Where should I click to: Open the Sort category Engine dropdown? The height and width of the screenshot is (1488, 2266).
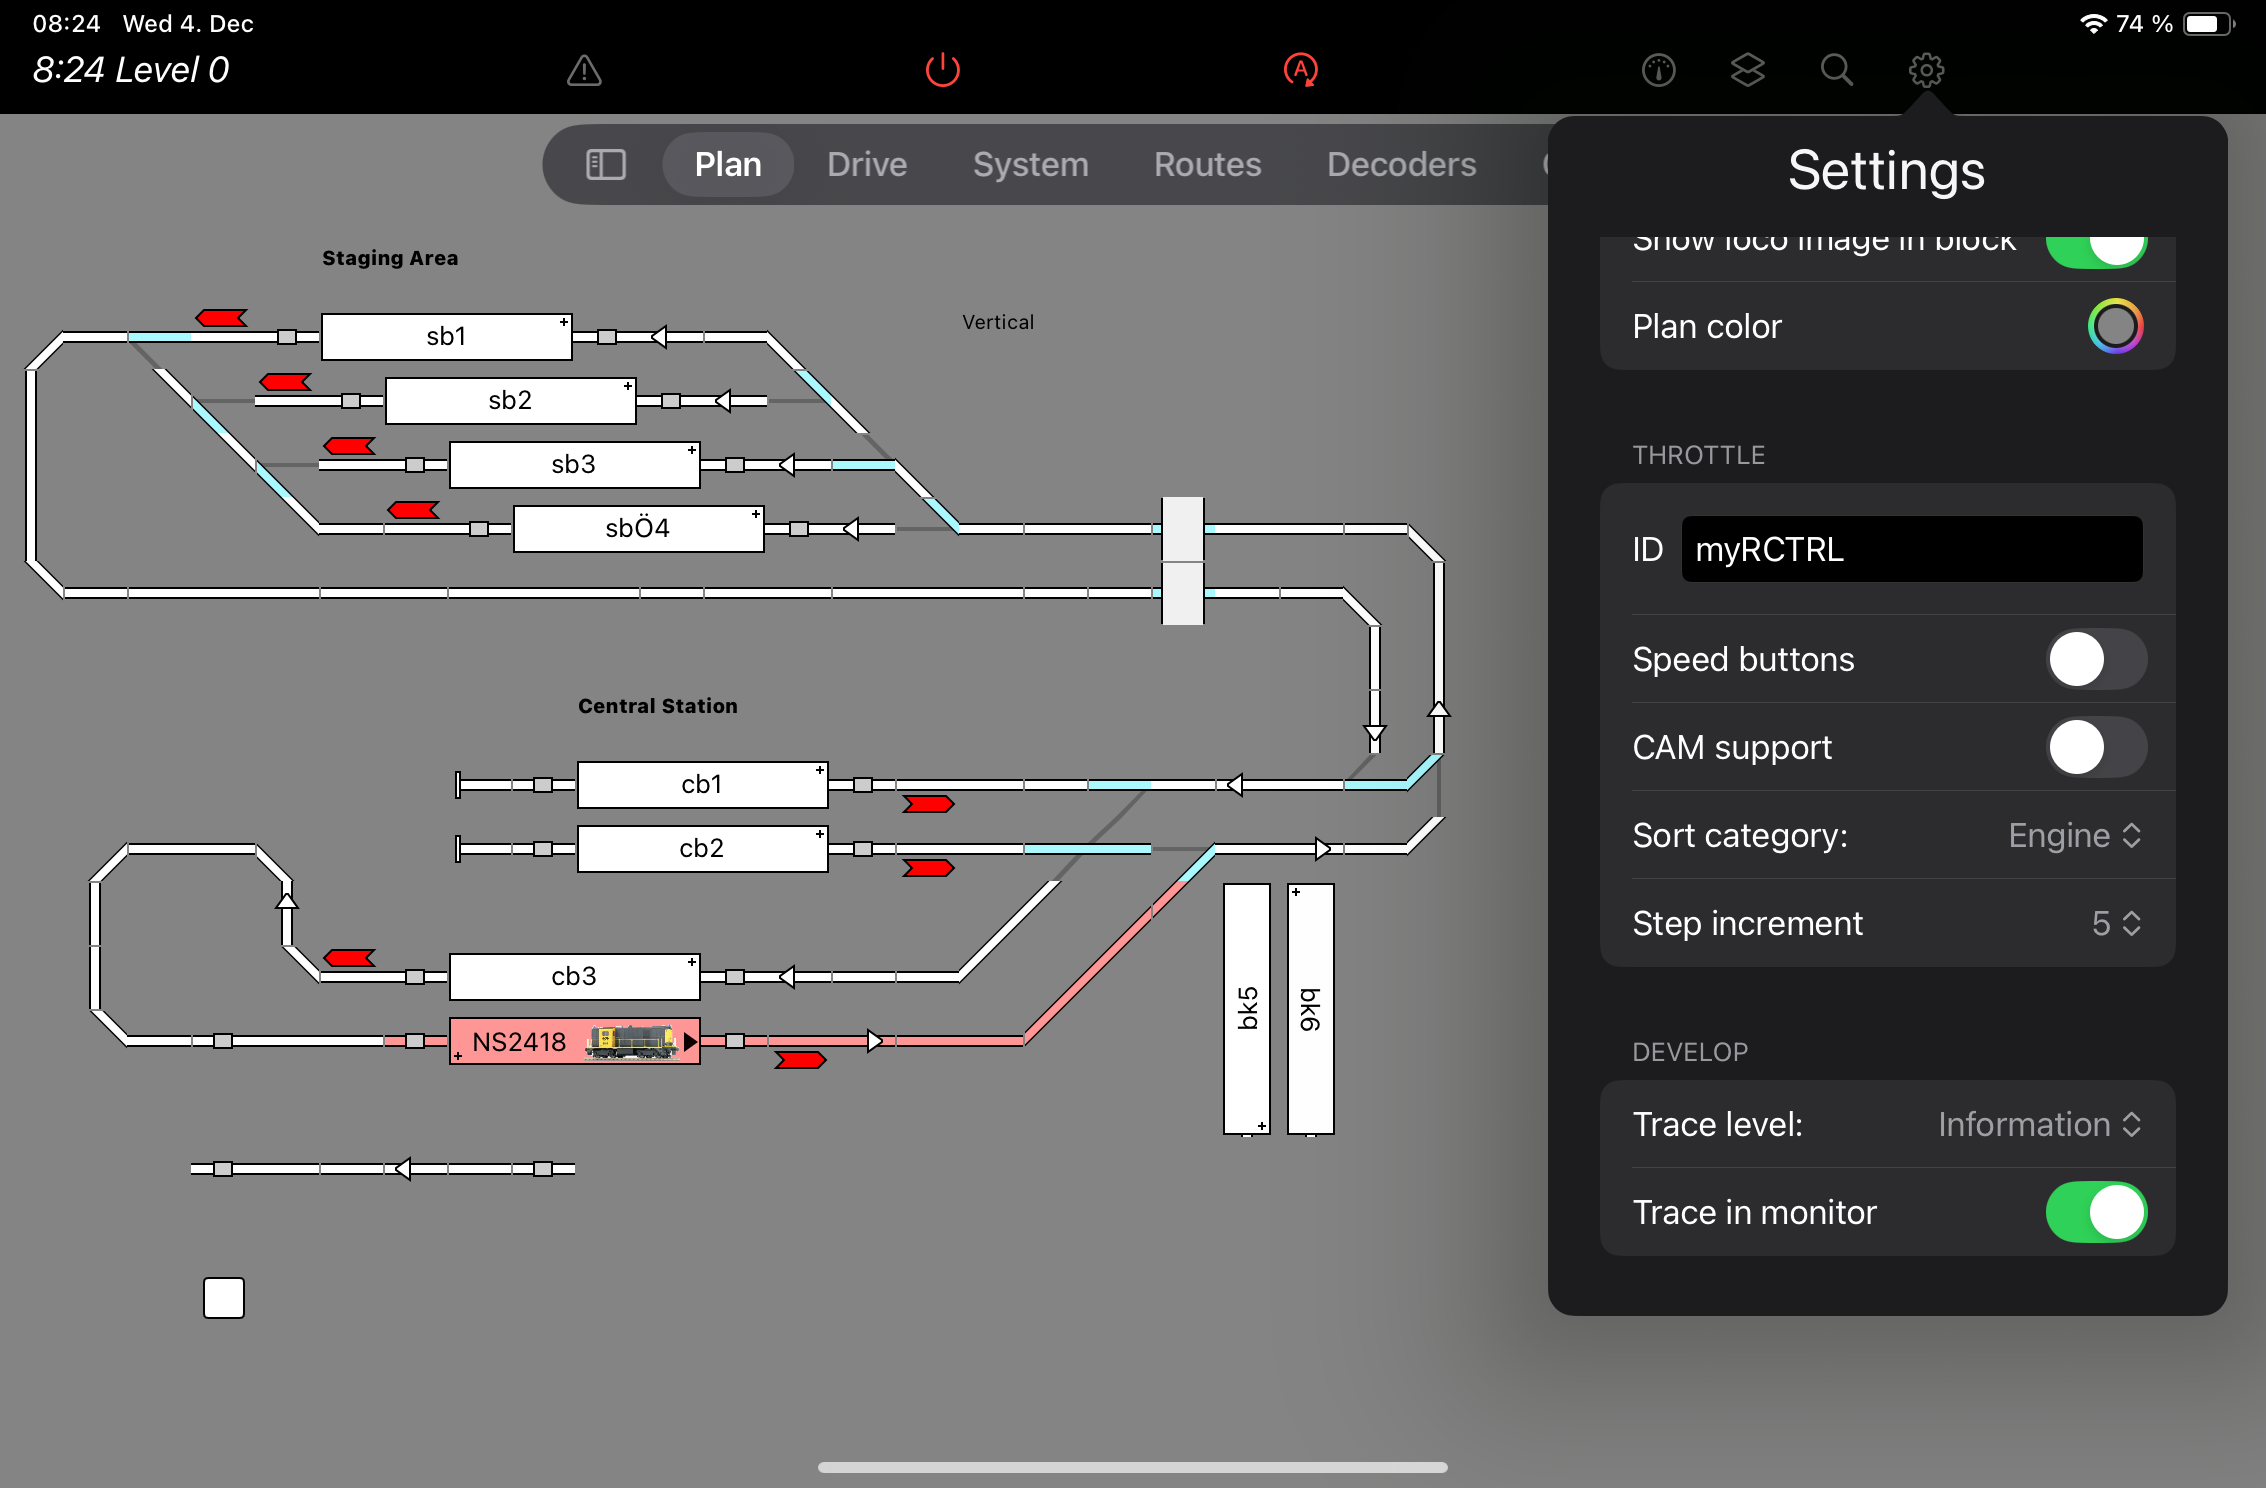click(2074, 835)
